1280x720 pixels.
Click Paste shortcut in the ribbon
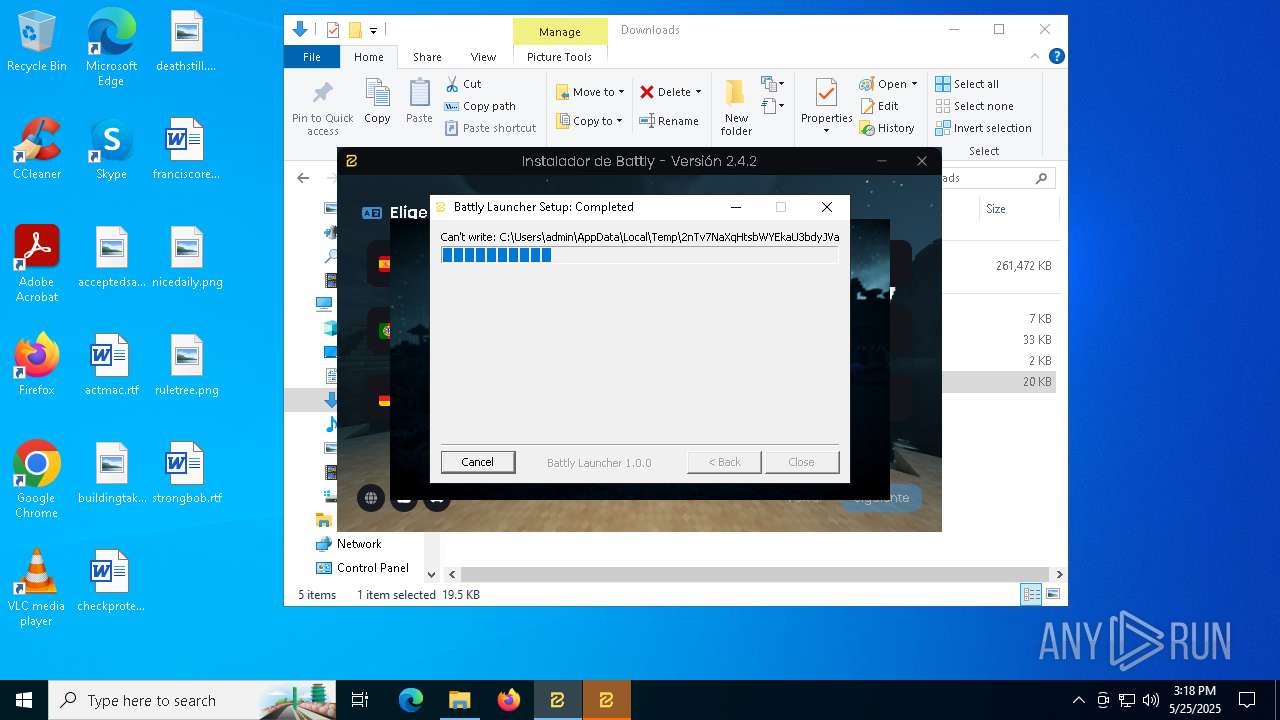(x=491, y=128)
